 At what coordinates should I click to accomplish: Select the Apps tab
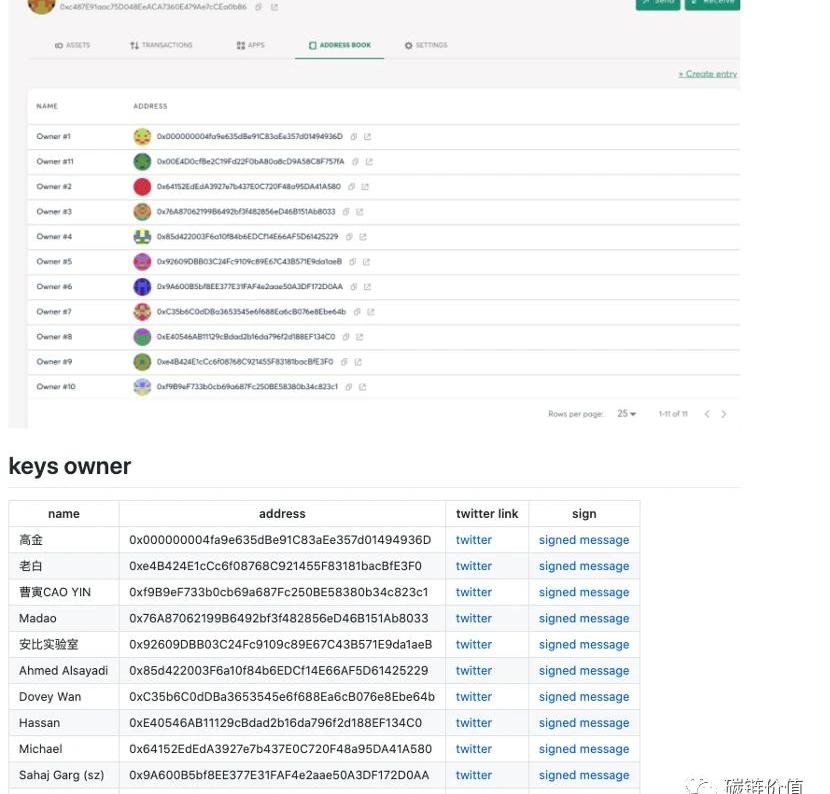click(250, 46)
